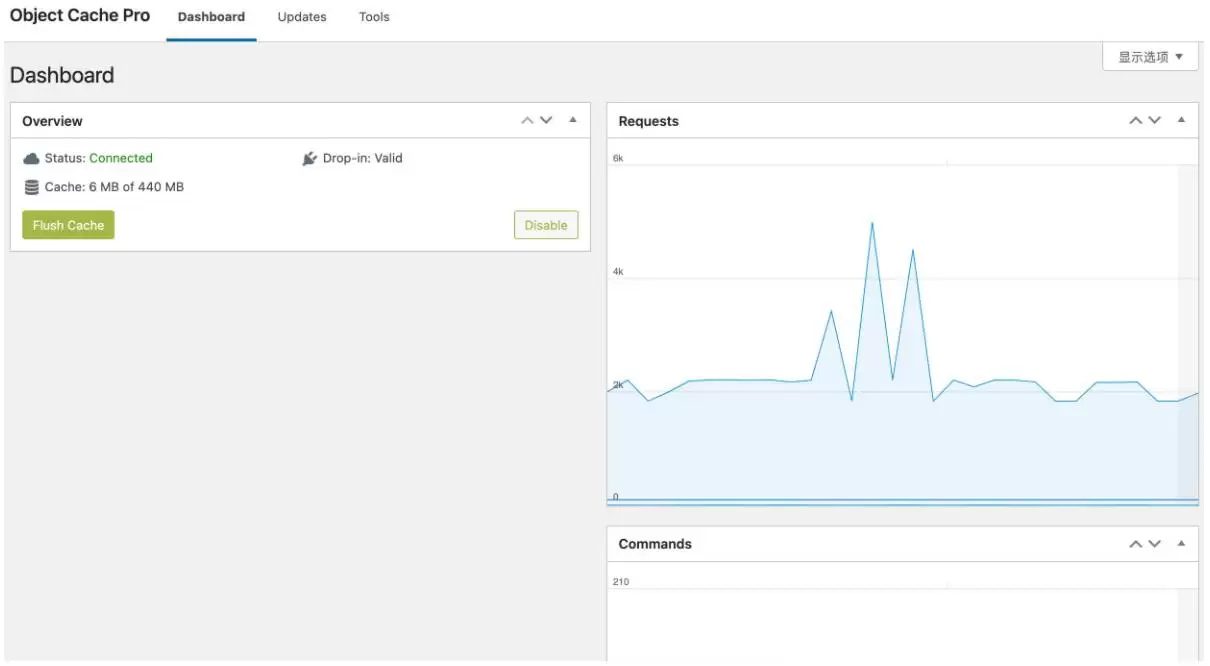Click the 'Drop-in: Valid' text
Screen dimensions: 1210x666
(x=363, y=158)
